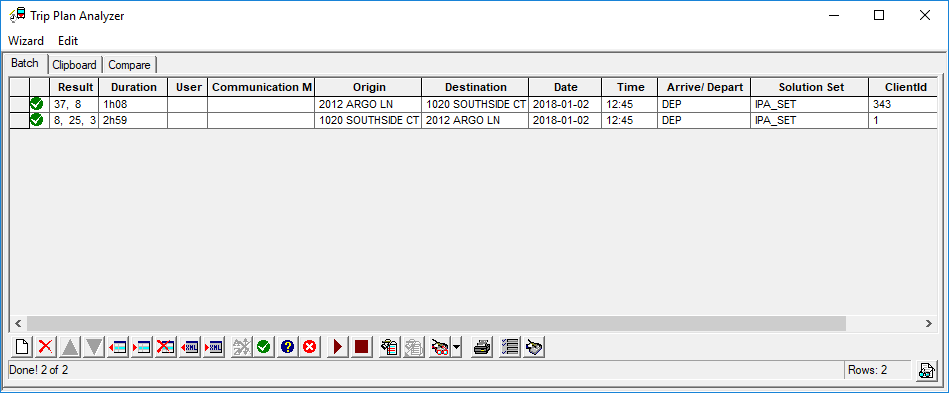Screen dimensions: 949x393
Task: Select the 2h59 duration cell
Action: click(x=133, y=120)
